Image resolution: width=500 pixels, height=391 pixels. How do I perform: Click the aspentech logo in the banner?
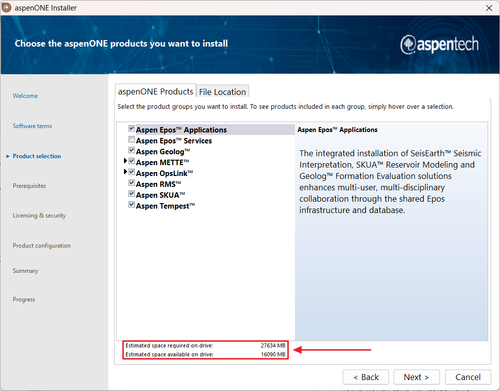[x=439, y=45]
